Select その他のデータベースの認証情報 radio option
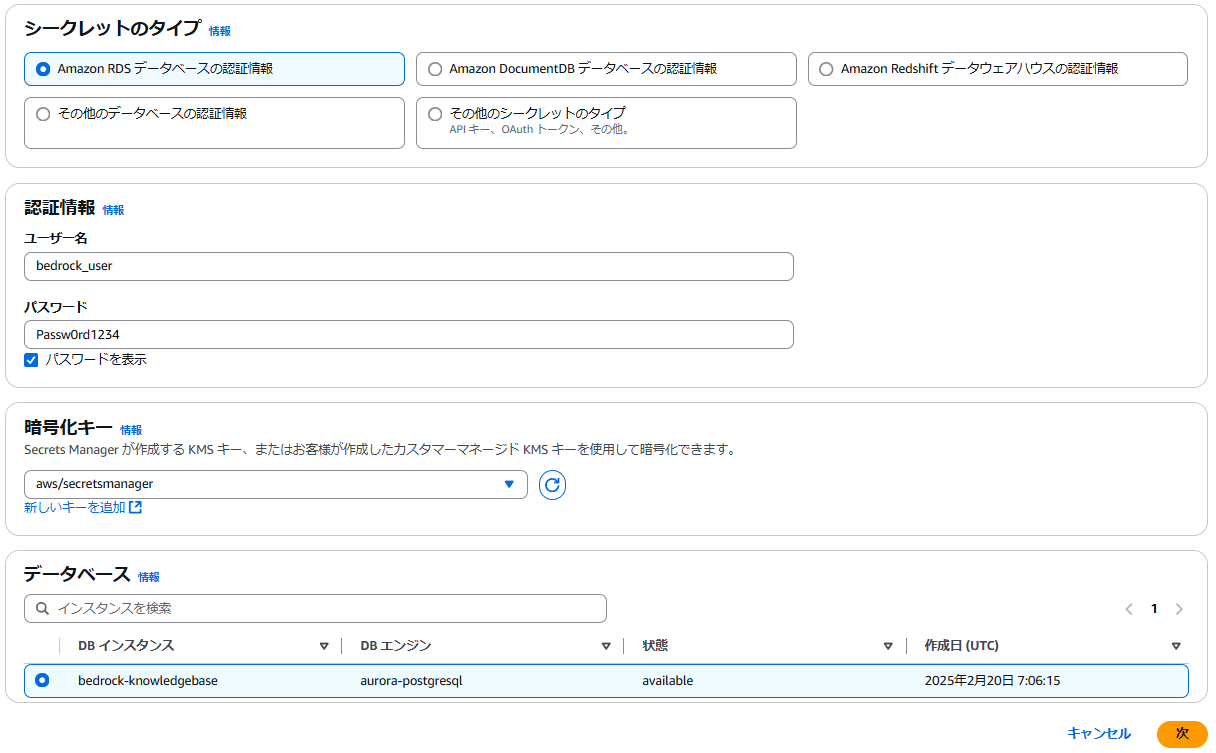Screen dimensions: 1216x753 [x=43, y=114]
